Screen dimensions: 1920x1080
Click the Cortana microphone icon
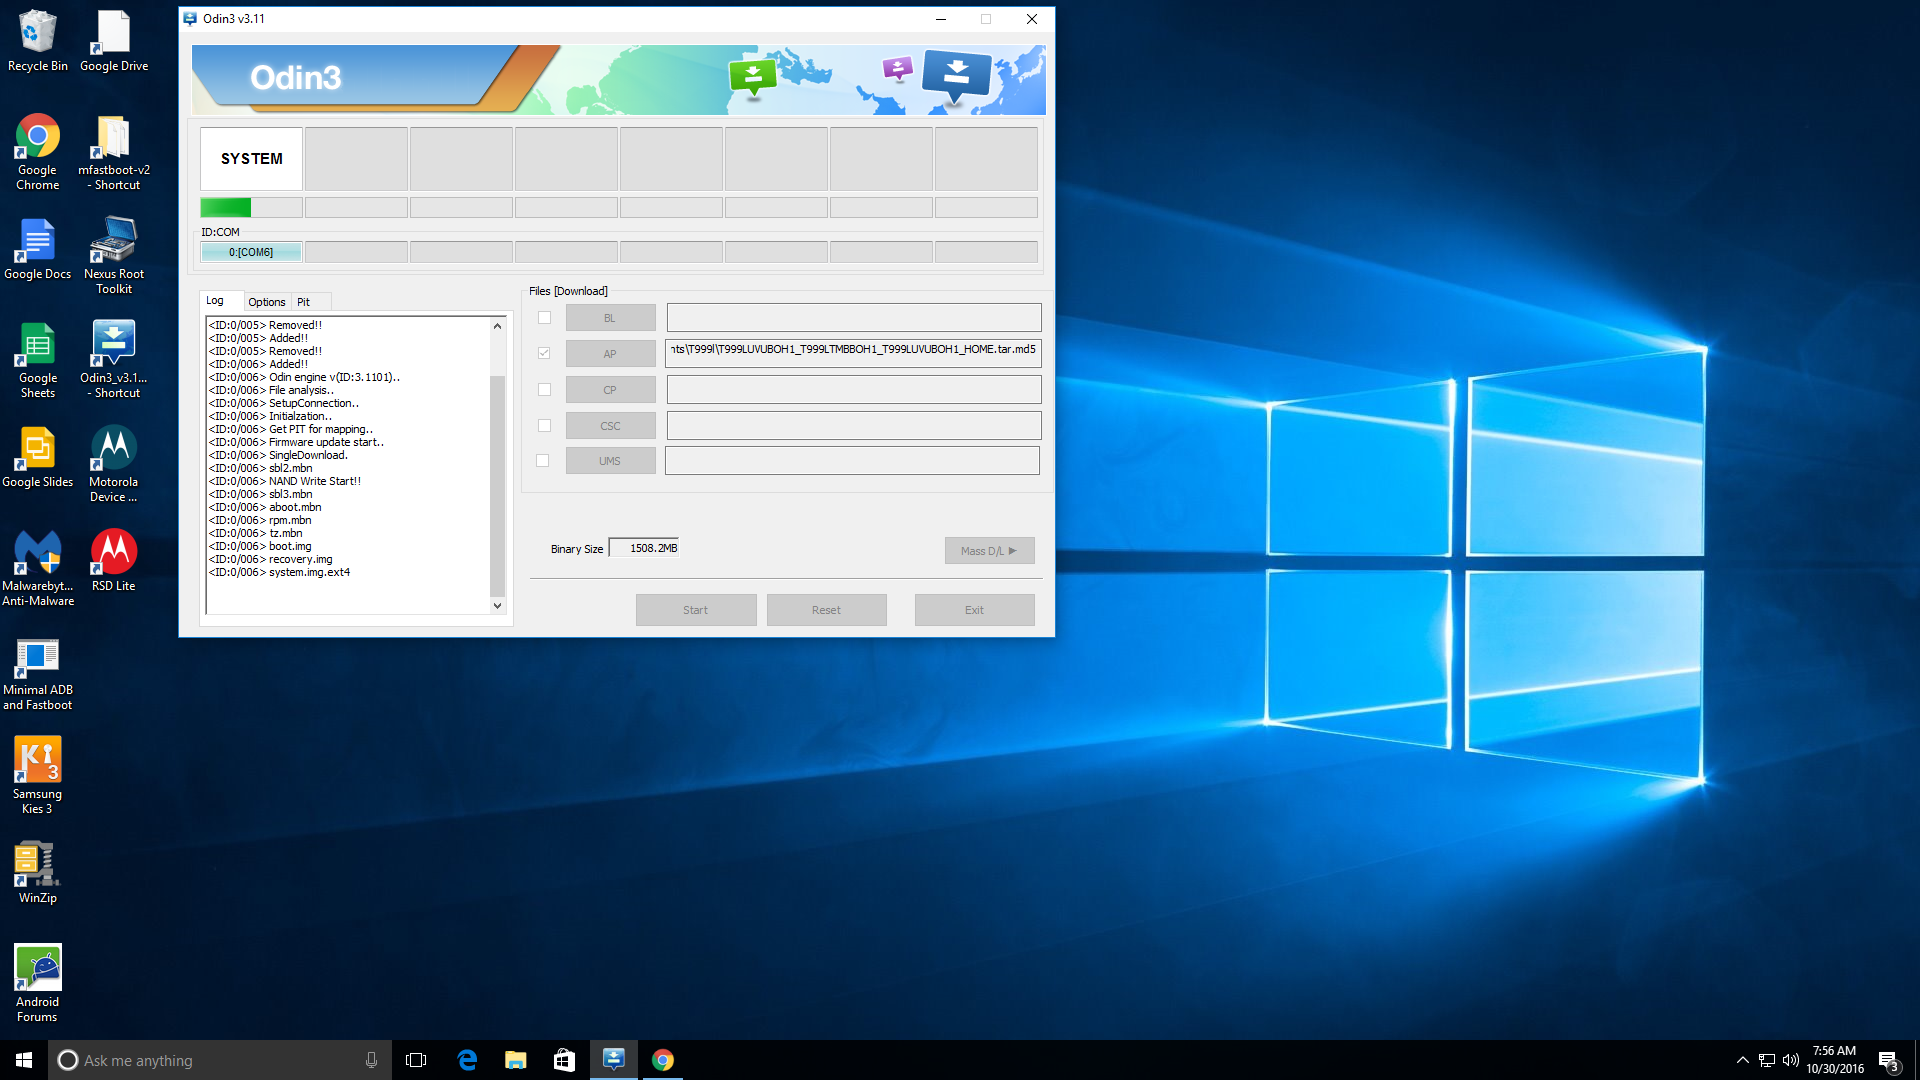(x=371, y=1060)
